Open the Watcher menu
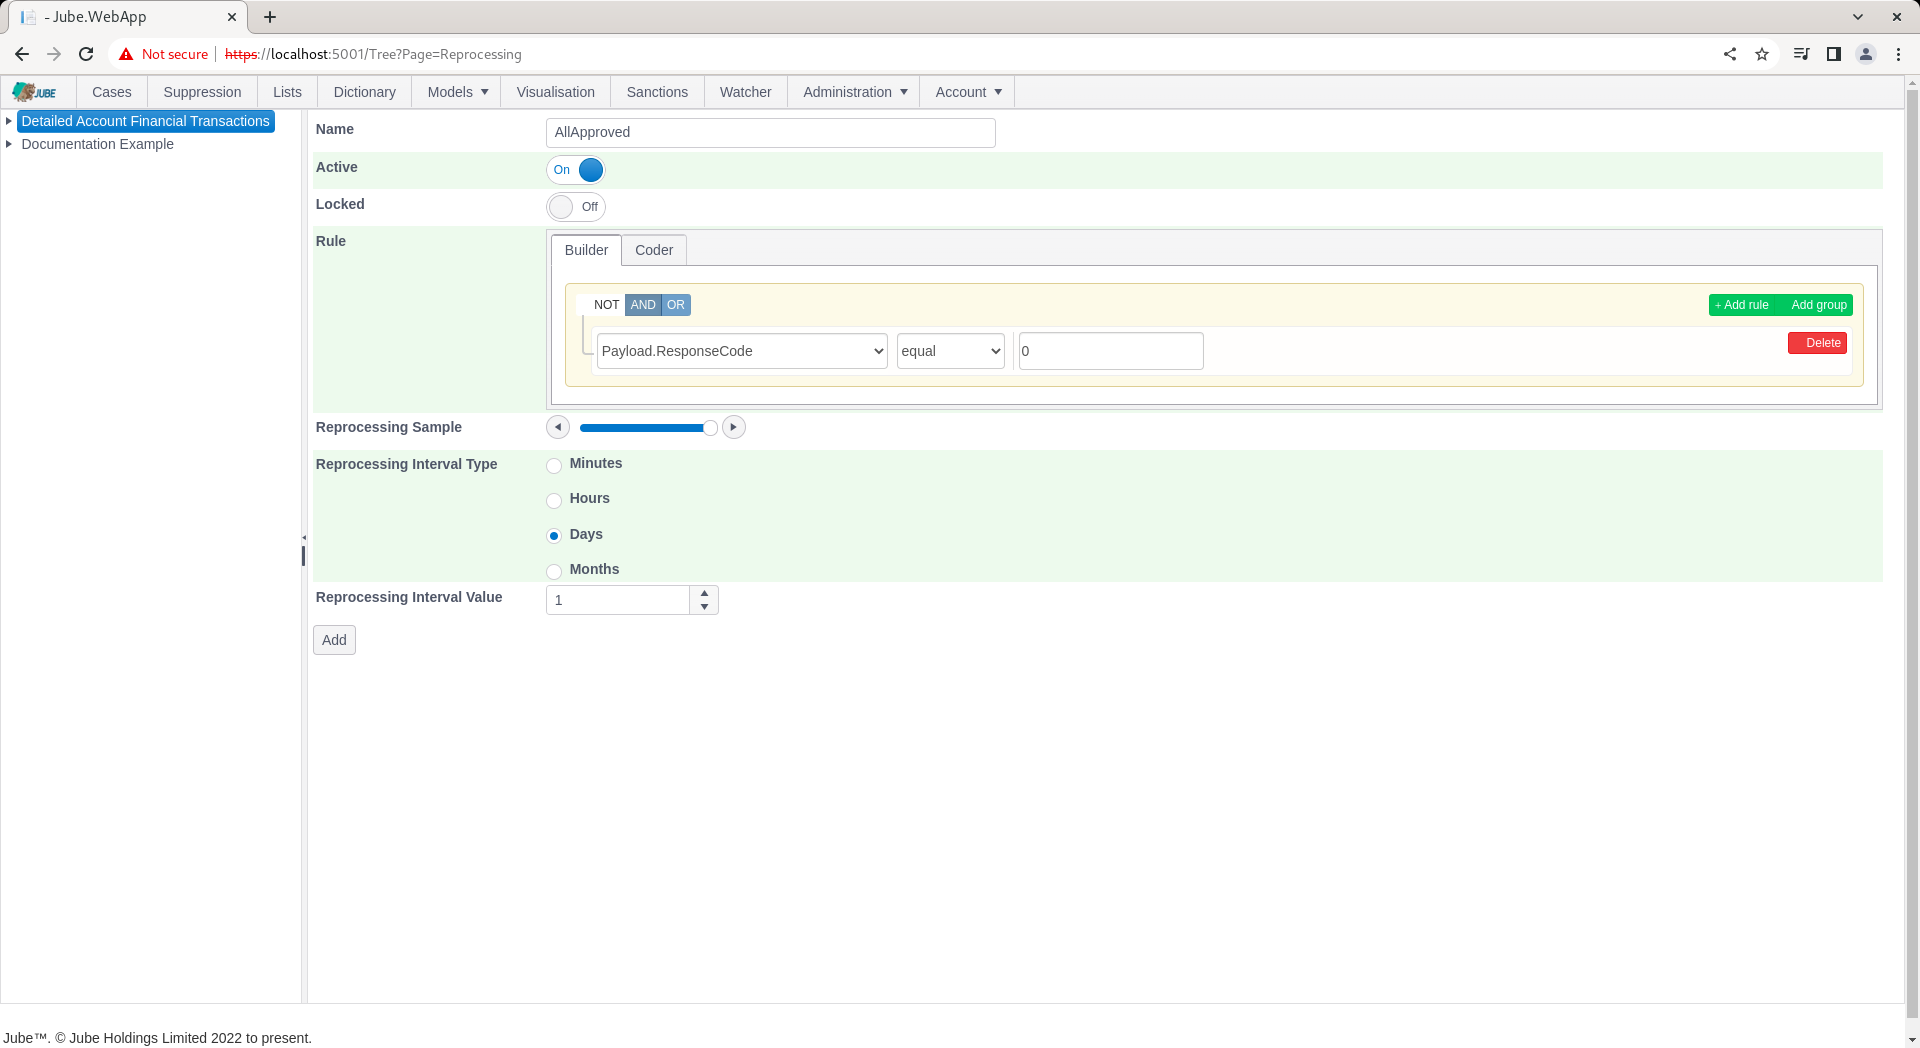This screenshot has width=1920, height=1048. [746, 92]
